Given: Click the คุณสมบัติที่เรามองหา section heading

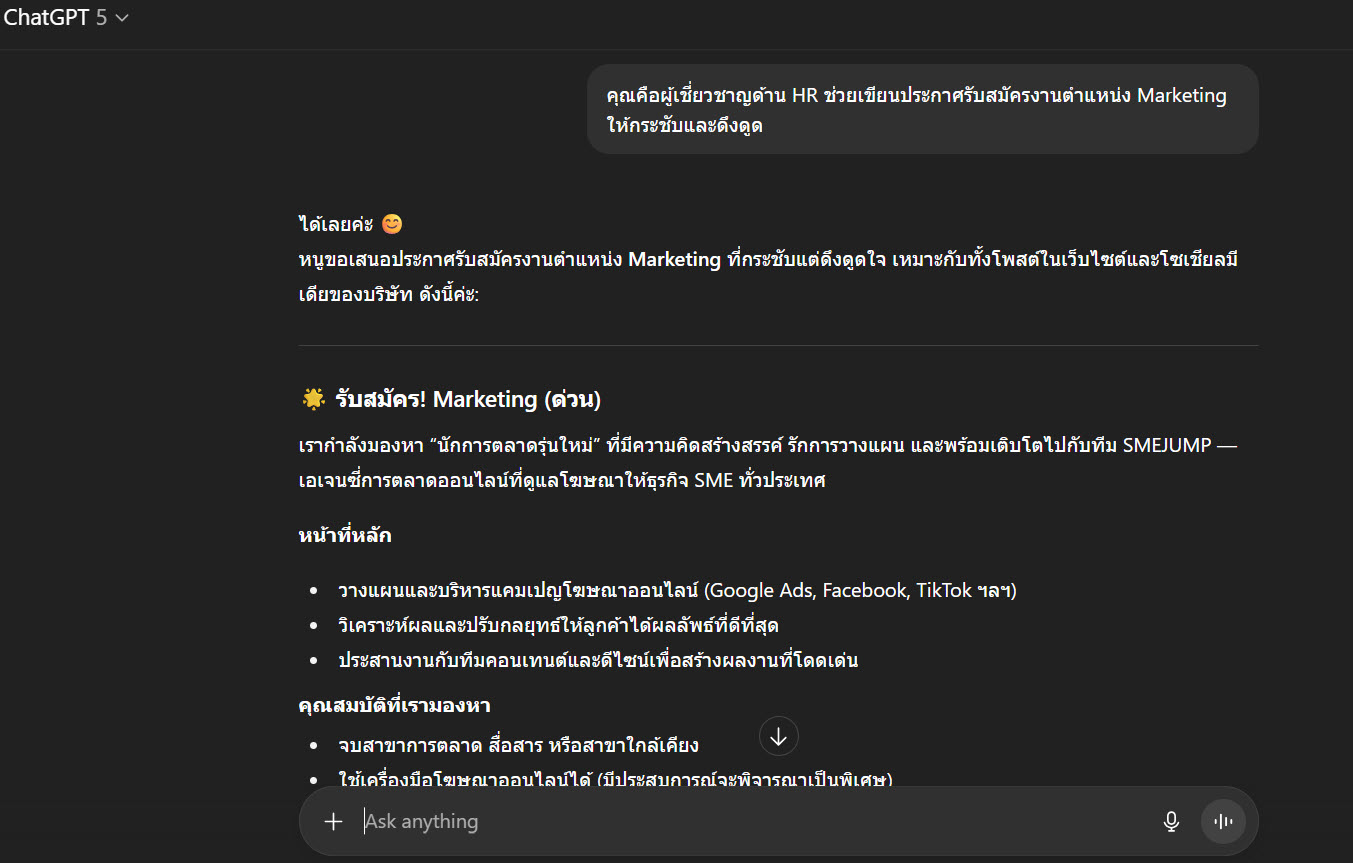Looking at the screenshot, I should [x=394, y=705].
